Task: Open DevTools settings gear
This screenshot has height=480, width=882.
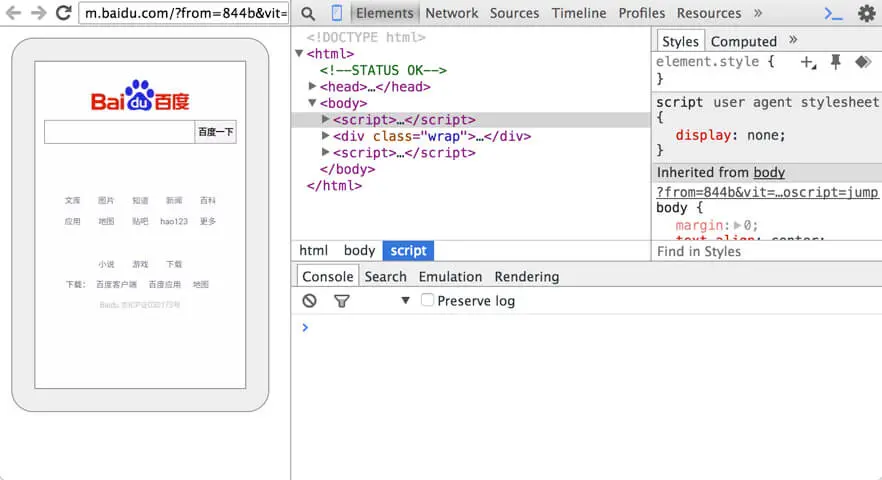Action: point(866,14)
